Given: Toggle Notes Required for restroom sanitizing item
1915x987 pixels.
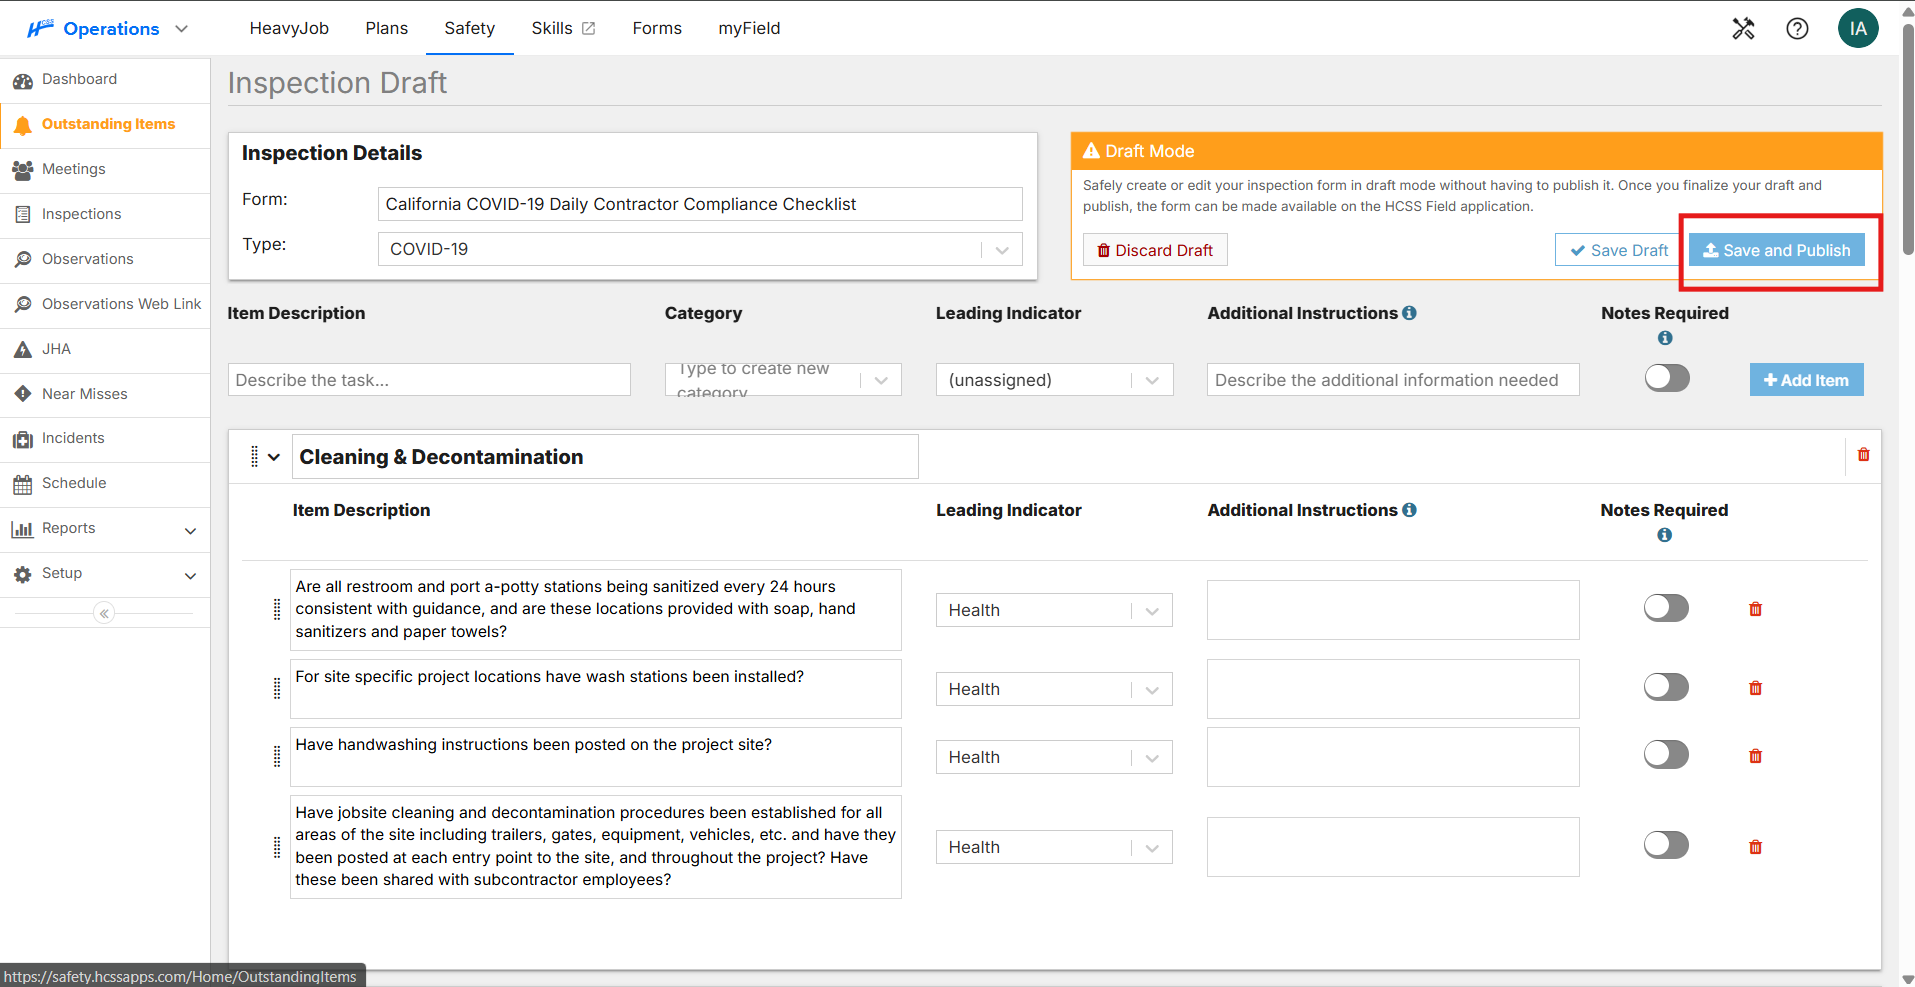Looking at the screenshot, I should point(1666,608).
